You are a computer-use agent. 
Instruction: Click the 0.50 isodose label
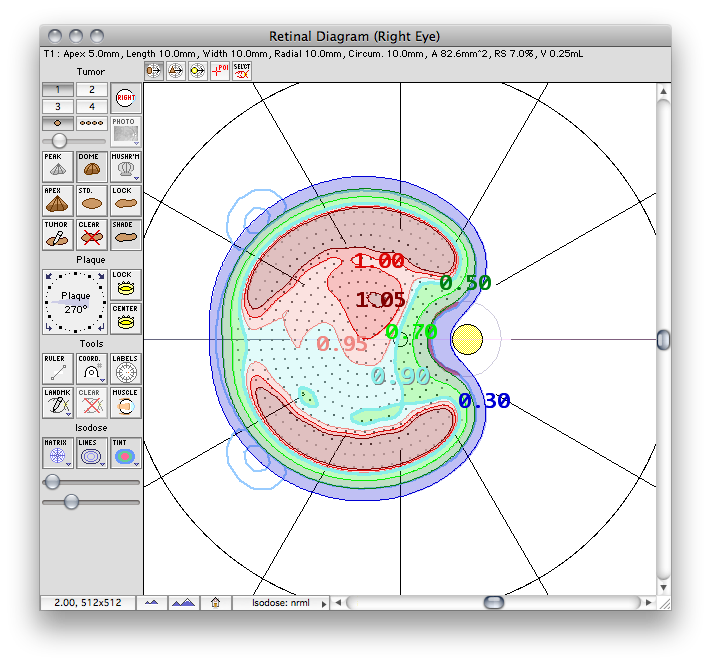[x=465, y=283]
